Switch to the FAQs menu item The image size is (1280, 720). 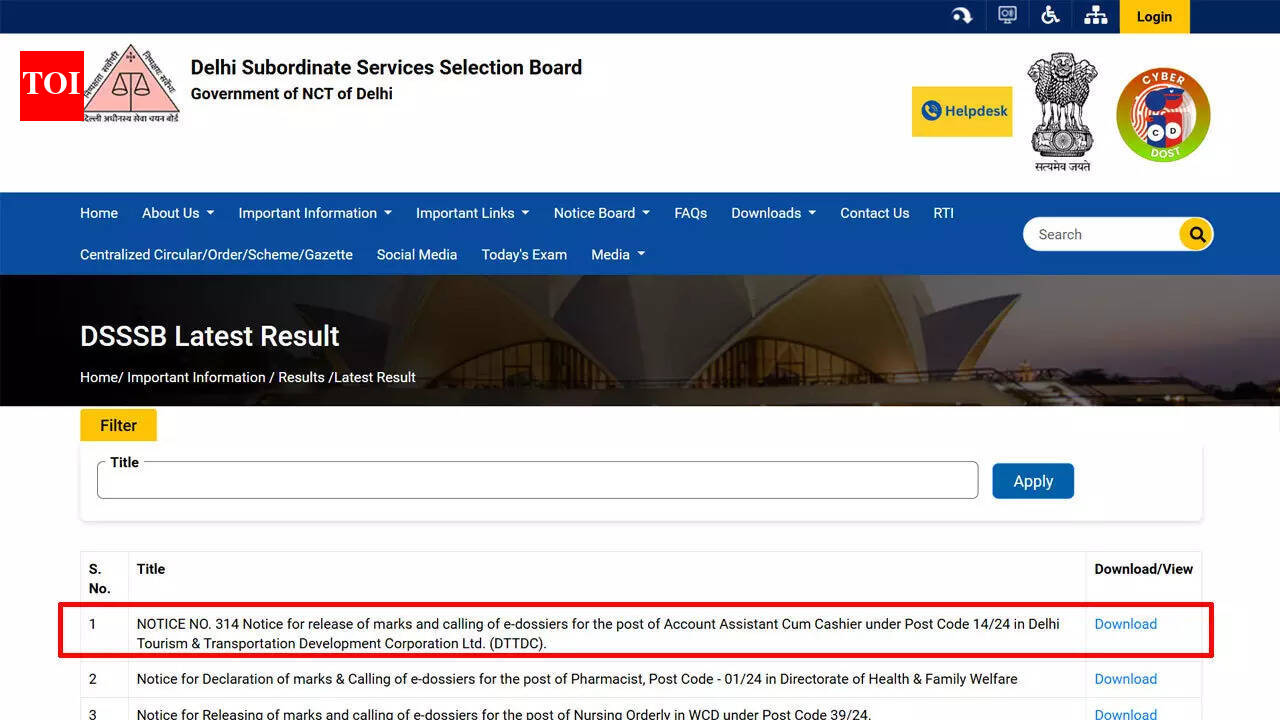pos(690,213)
